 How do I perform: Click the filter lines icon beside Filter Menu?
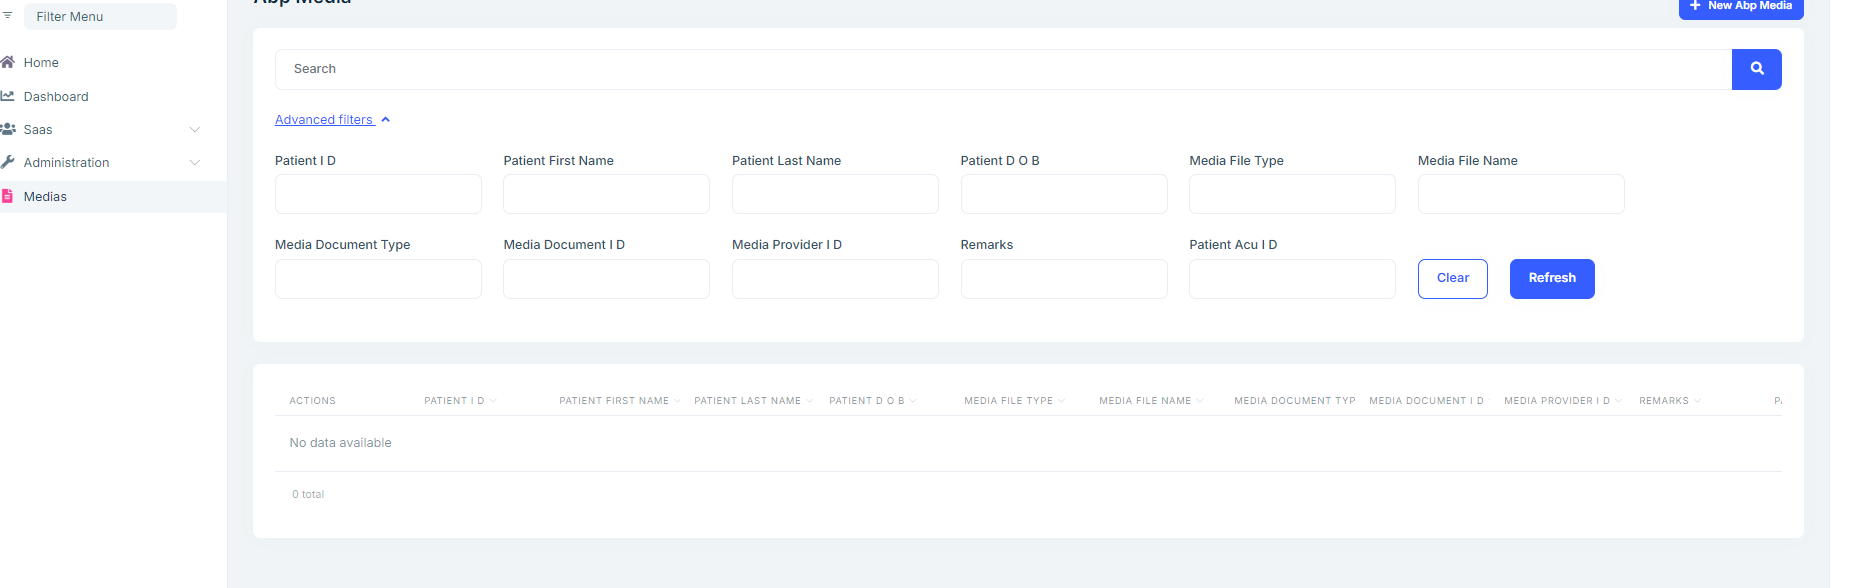[8, 16]
